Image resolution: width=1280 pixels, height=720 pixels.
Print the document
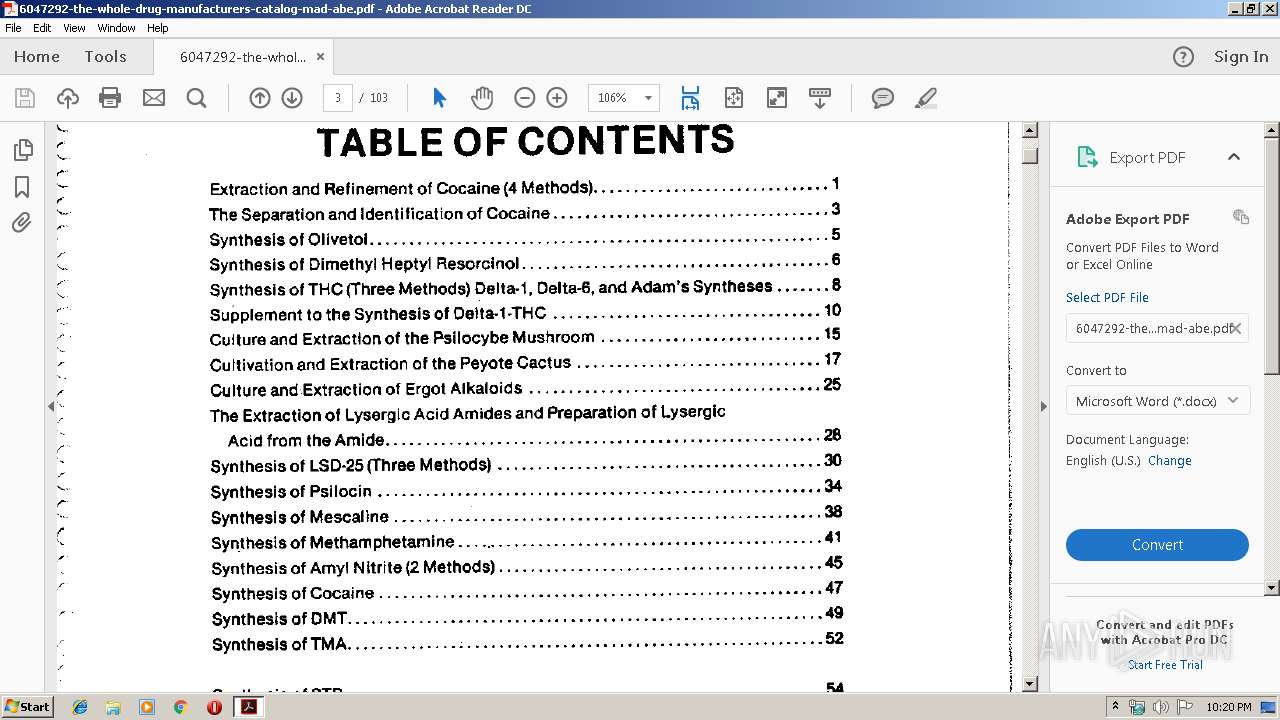click(x=110, y=98)
